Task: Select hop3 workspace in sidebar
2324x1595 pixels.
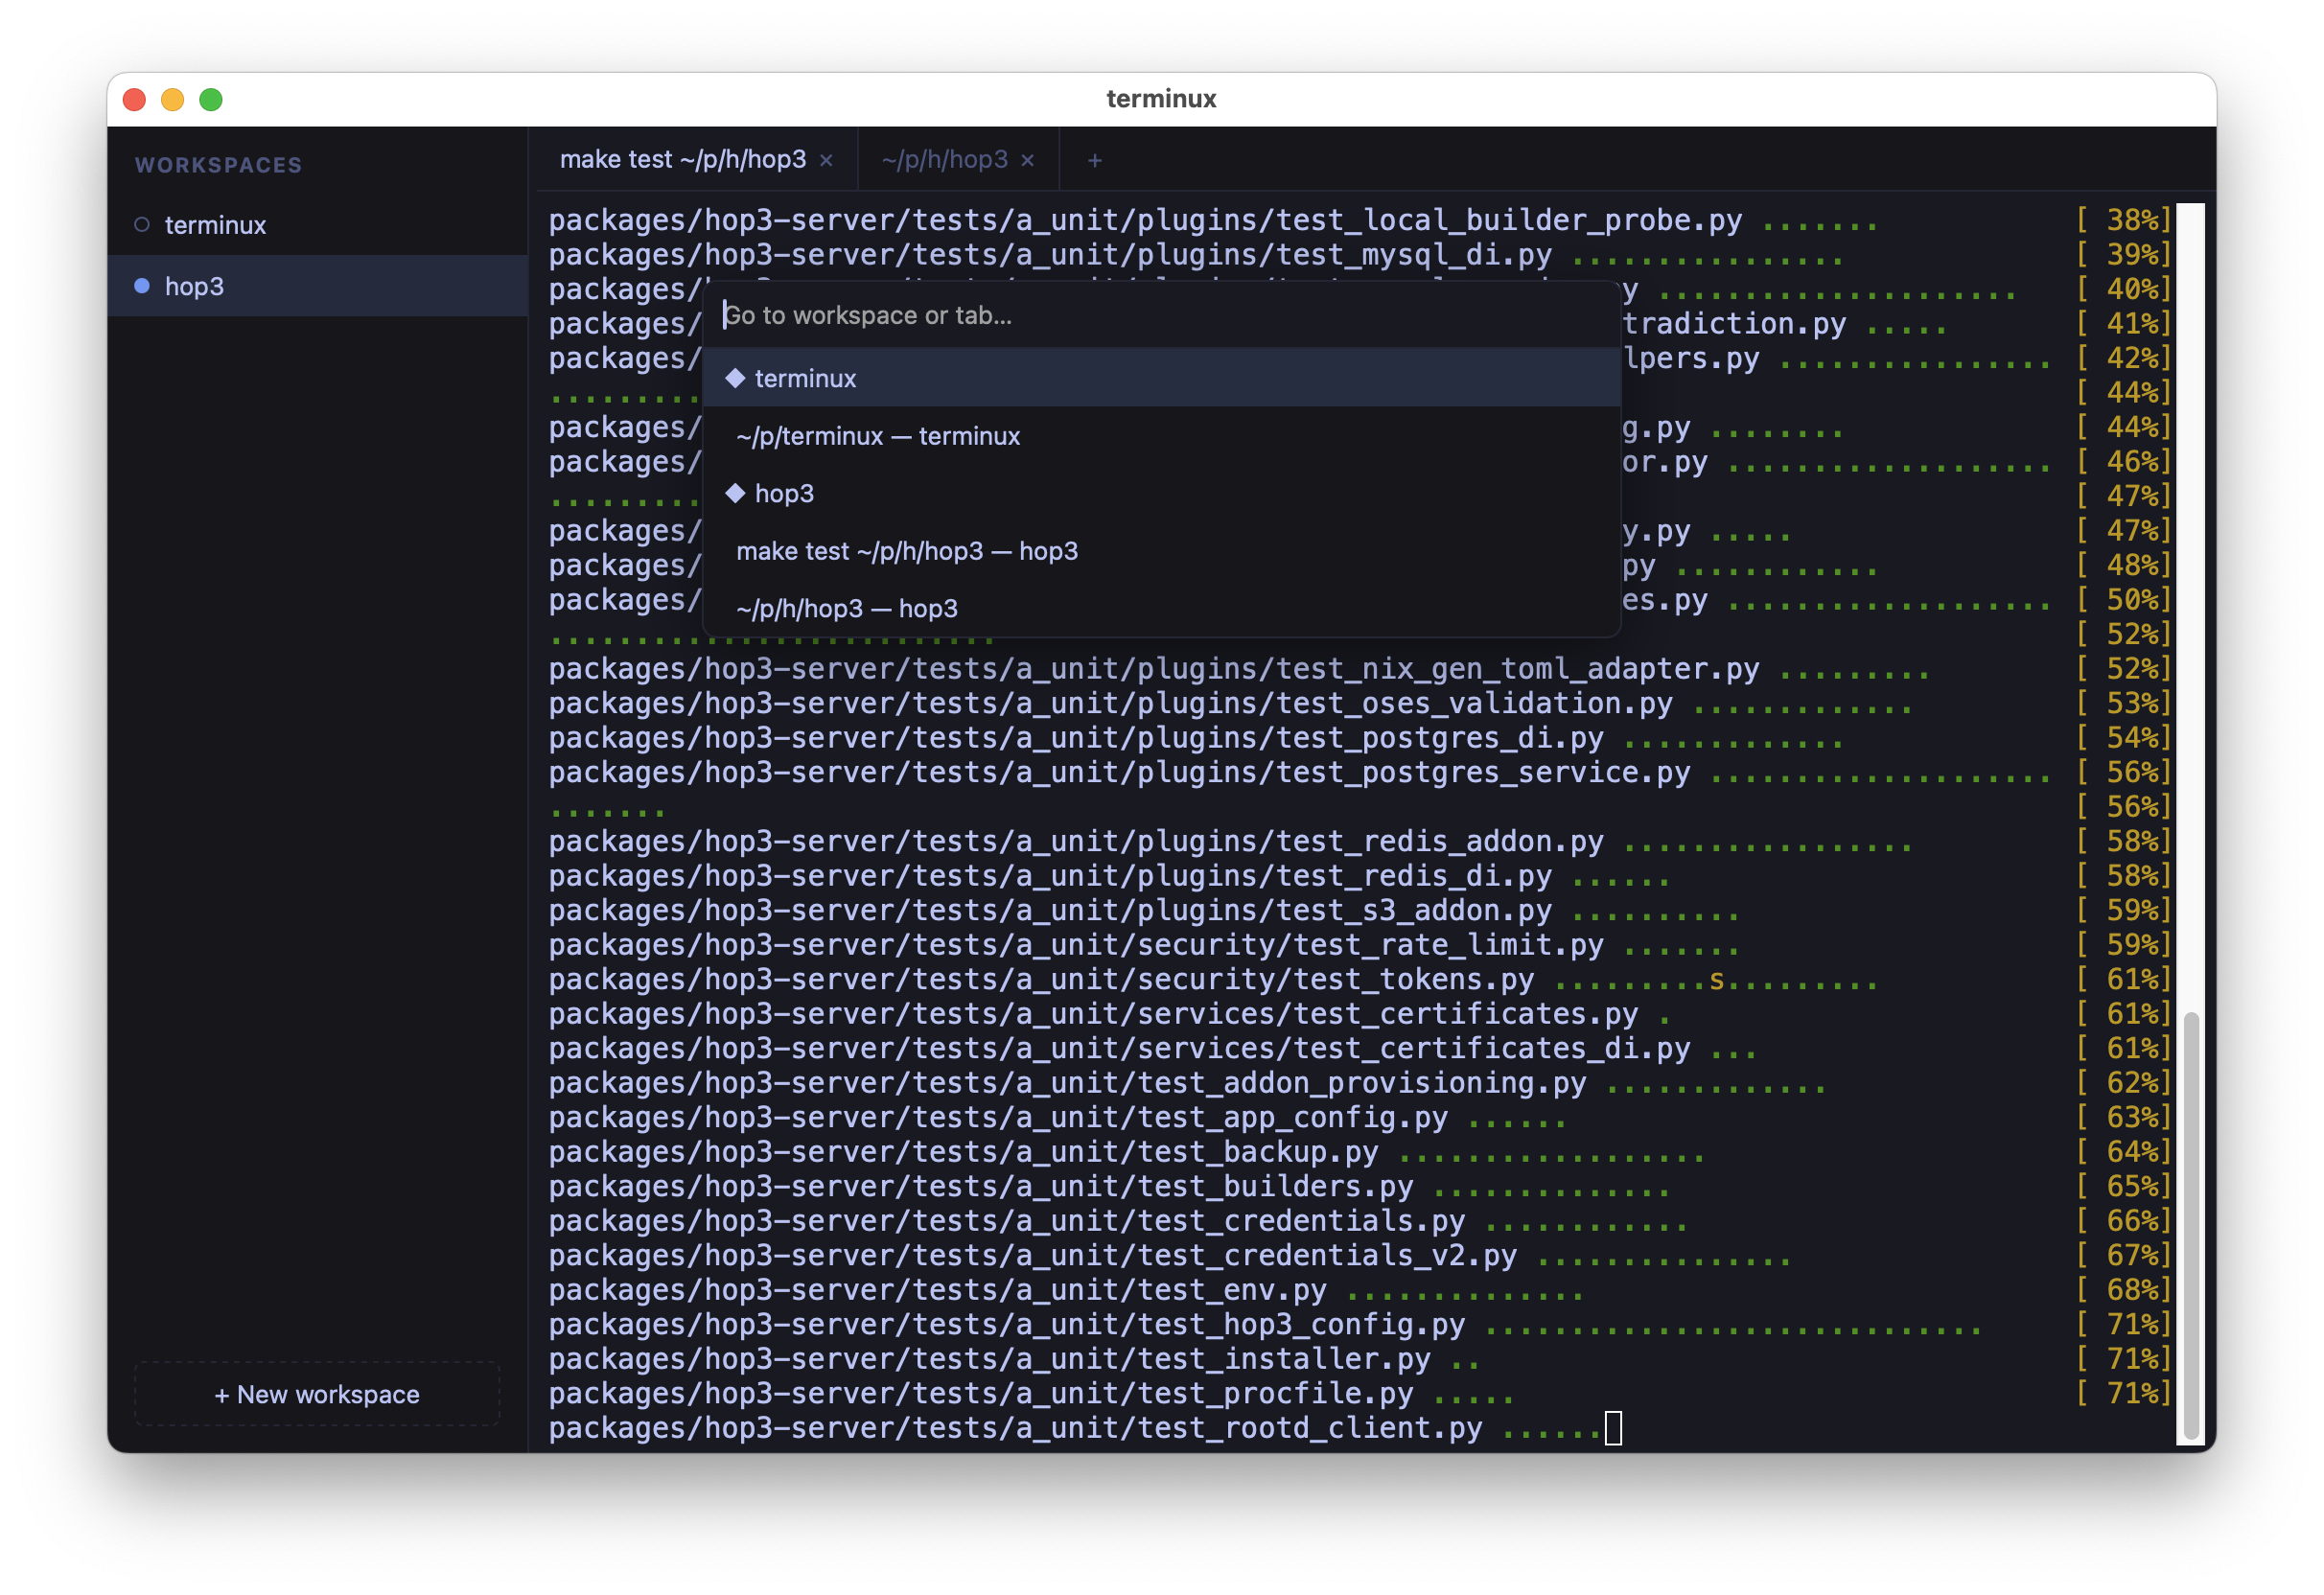Action: 318,286
